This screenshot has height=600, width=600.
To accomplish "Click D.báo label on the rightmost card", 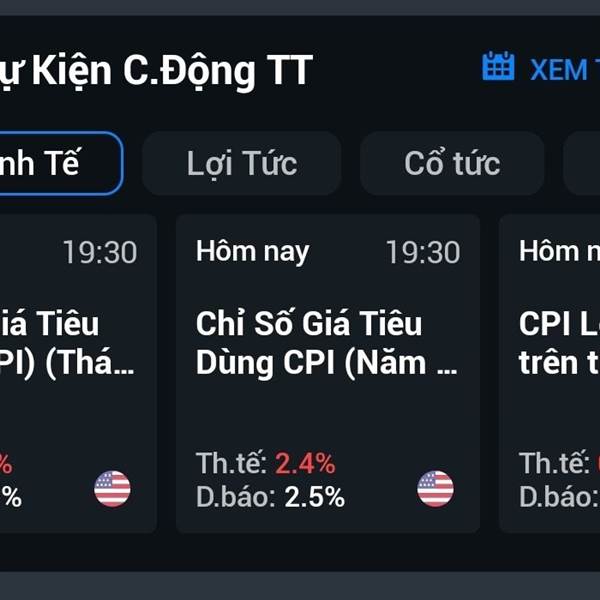I will [559, 497].
